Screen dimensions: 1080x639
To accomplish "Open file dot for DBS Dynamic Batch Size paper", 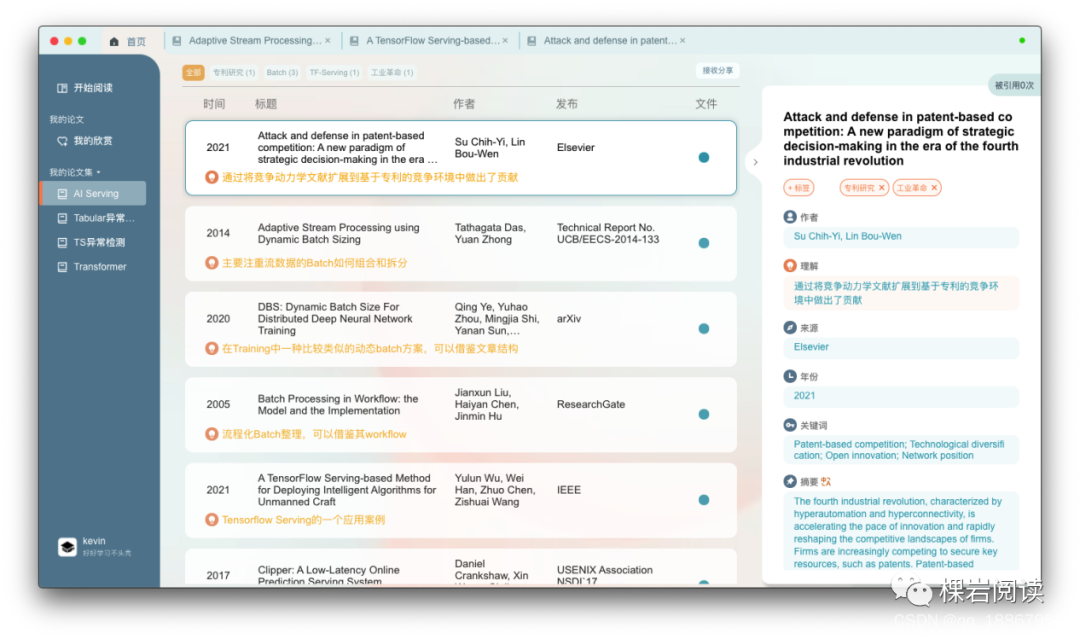I will pyautogui.click(x=703, y=328).
